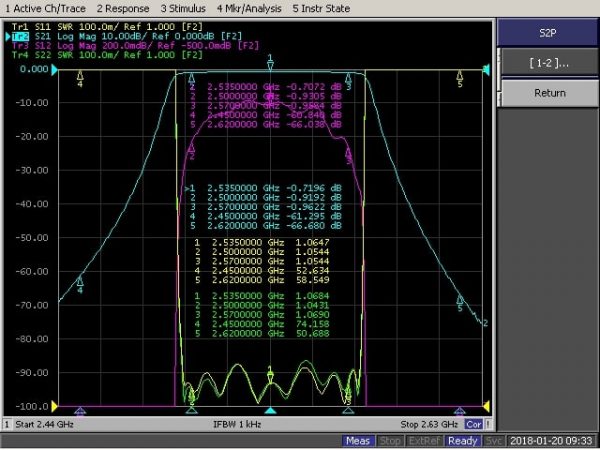Click the channel 1 number box in status bar
Screen dimensions: 600x450
click(x=7, y=424)
